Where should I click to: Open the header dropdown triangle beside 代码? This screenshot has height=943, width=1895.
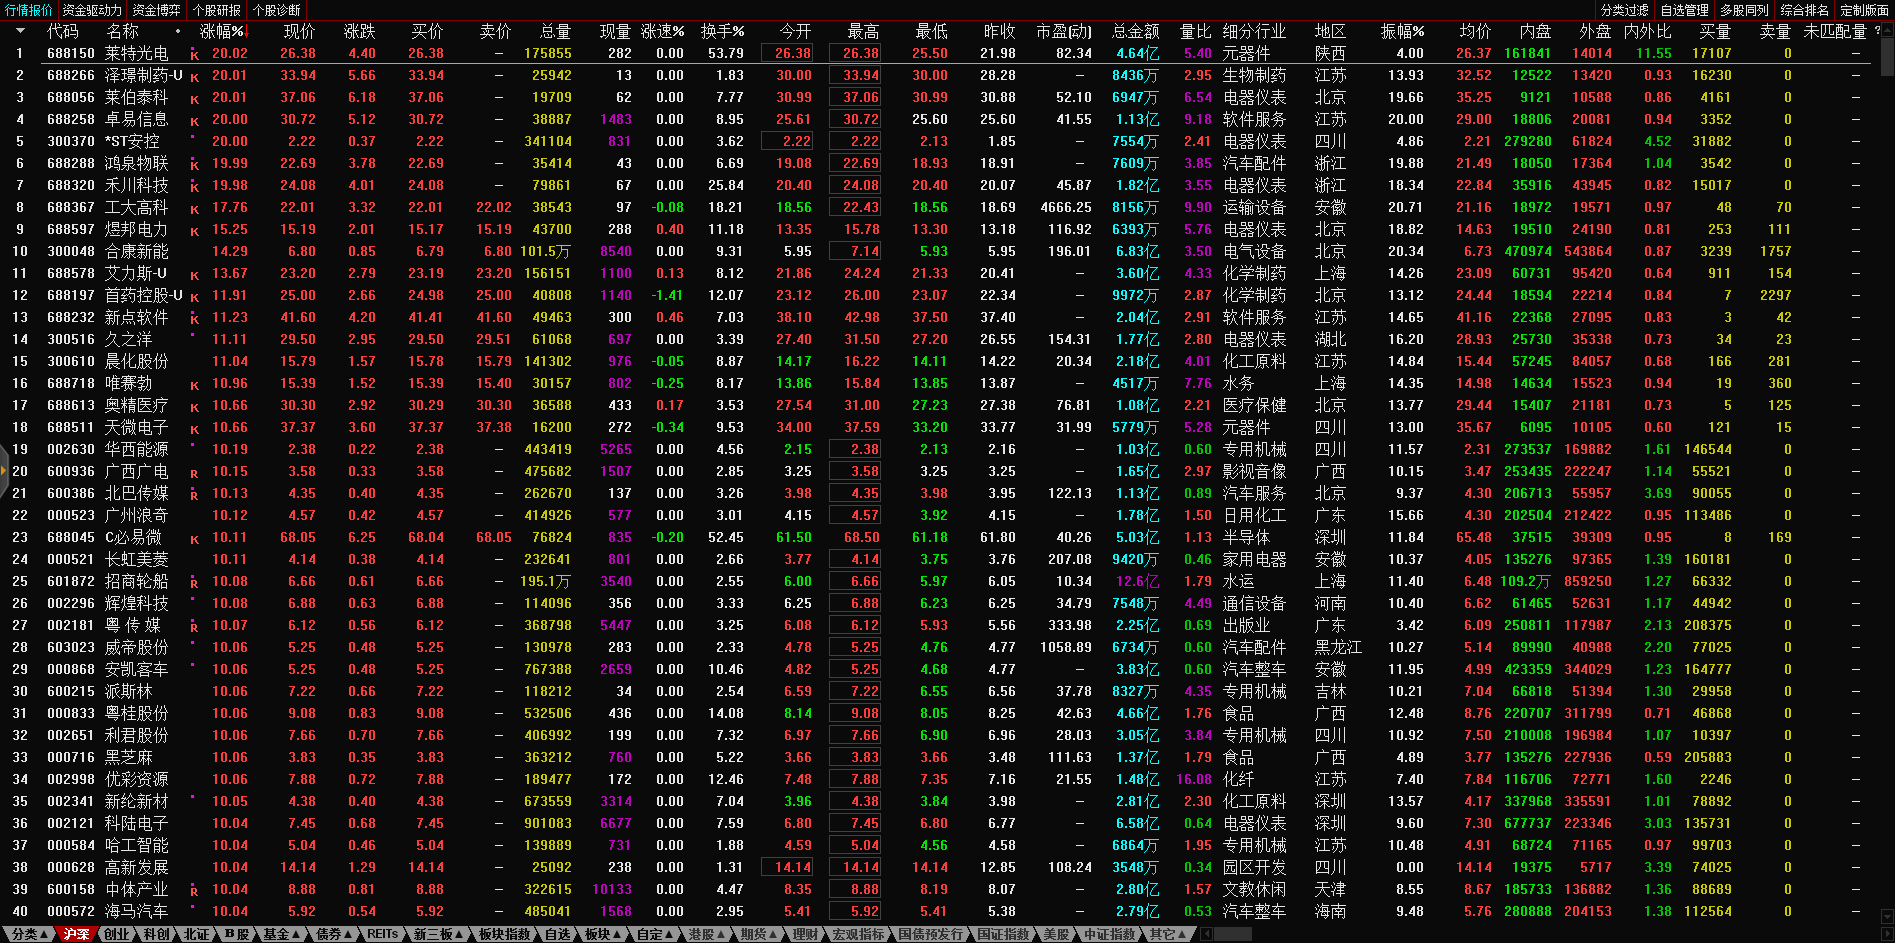tap(20, 31)
